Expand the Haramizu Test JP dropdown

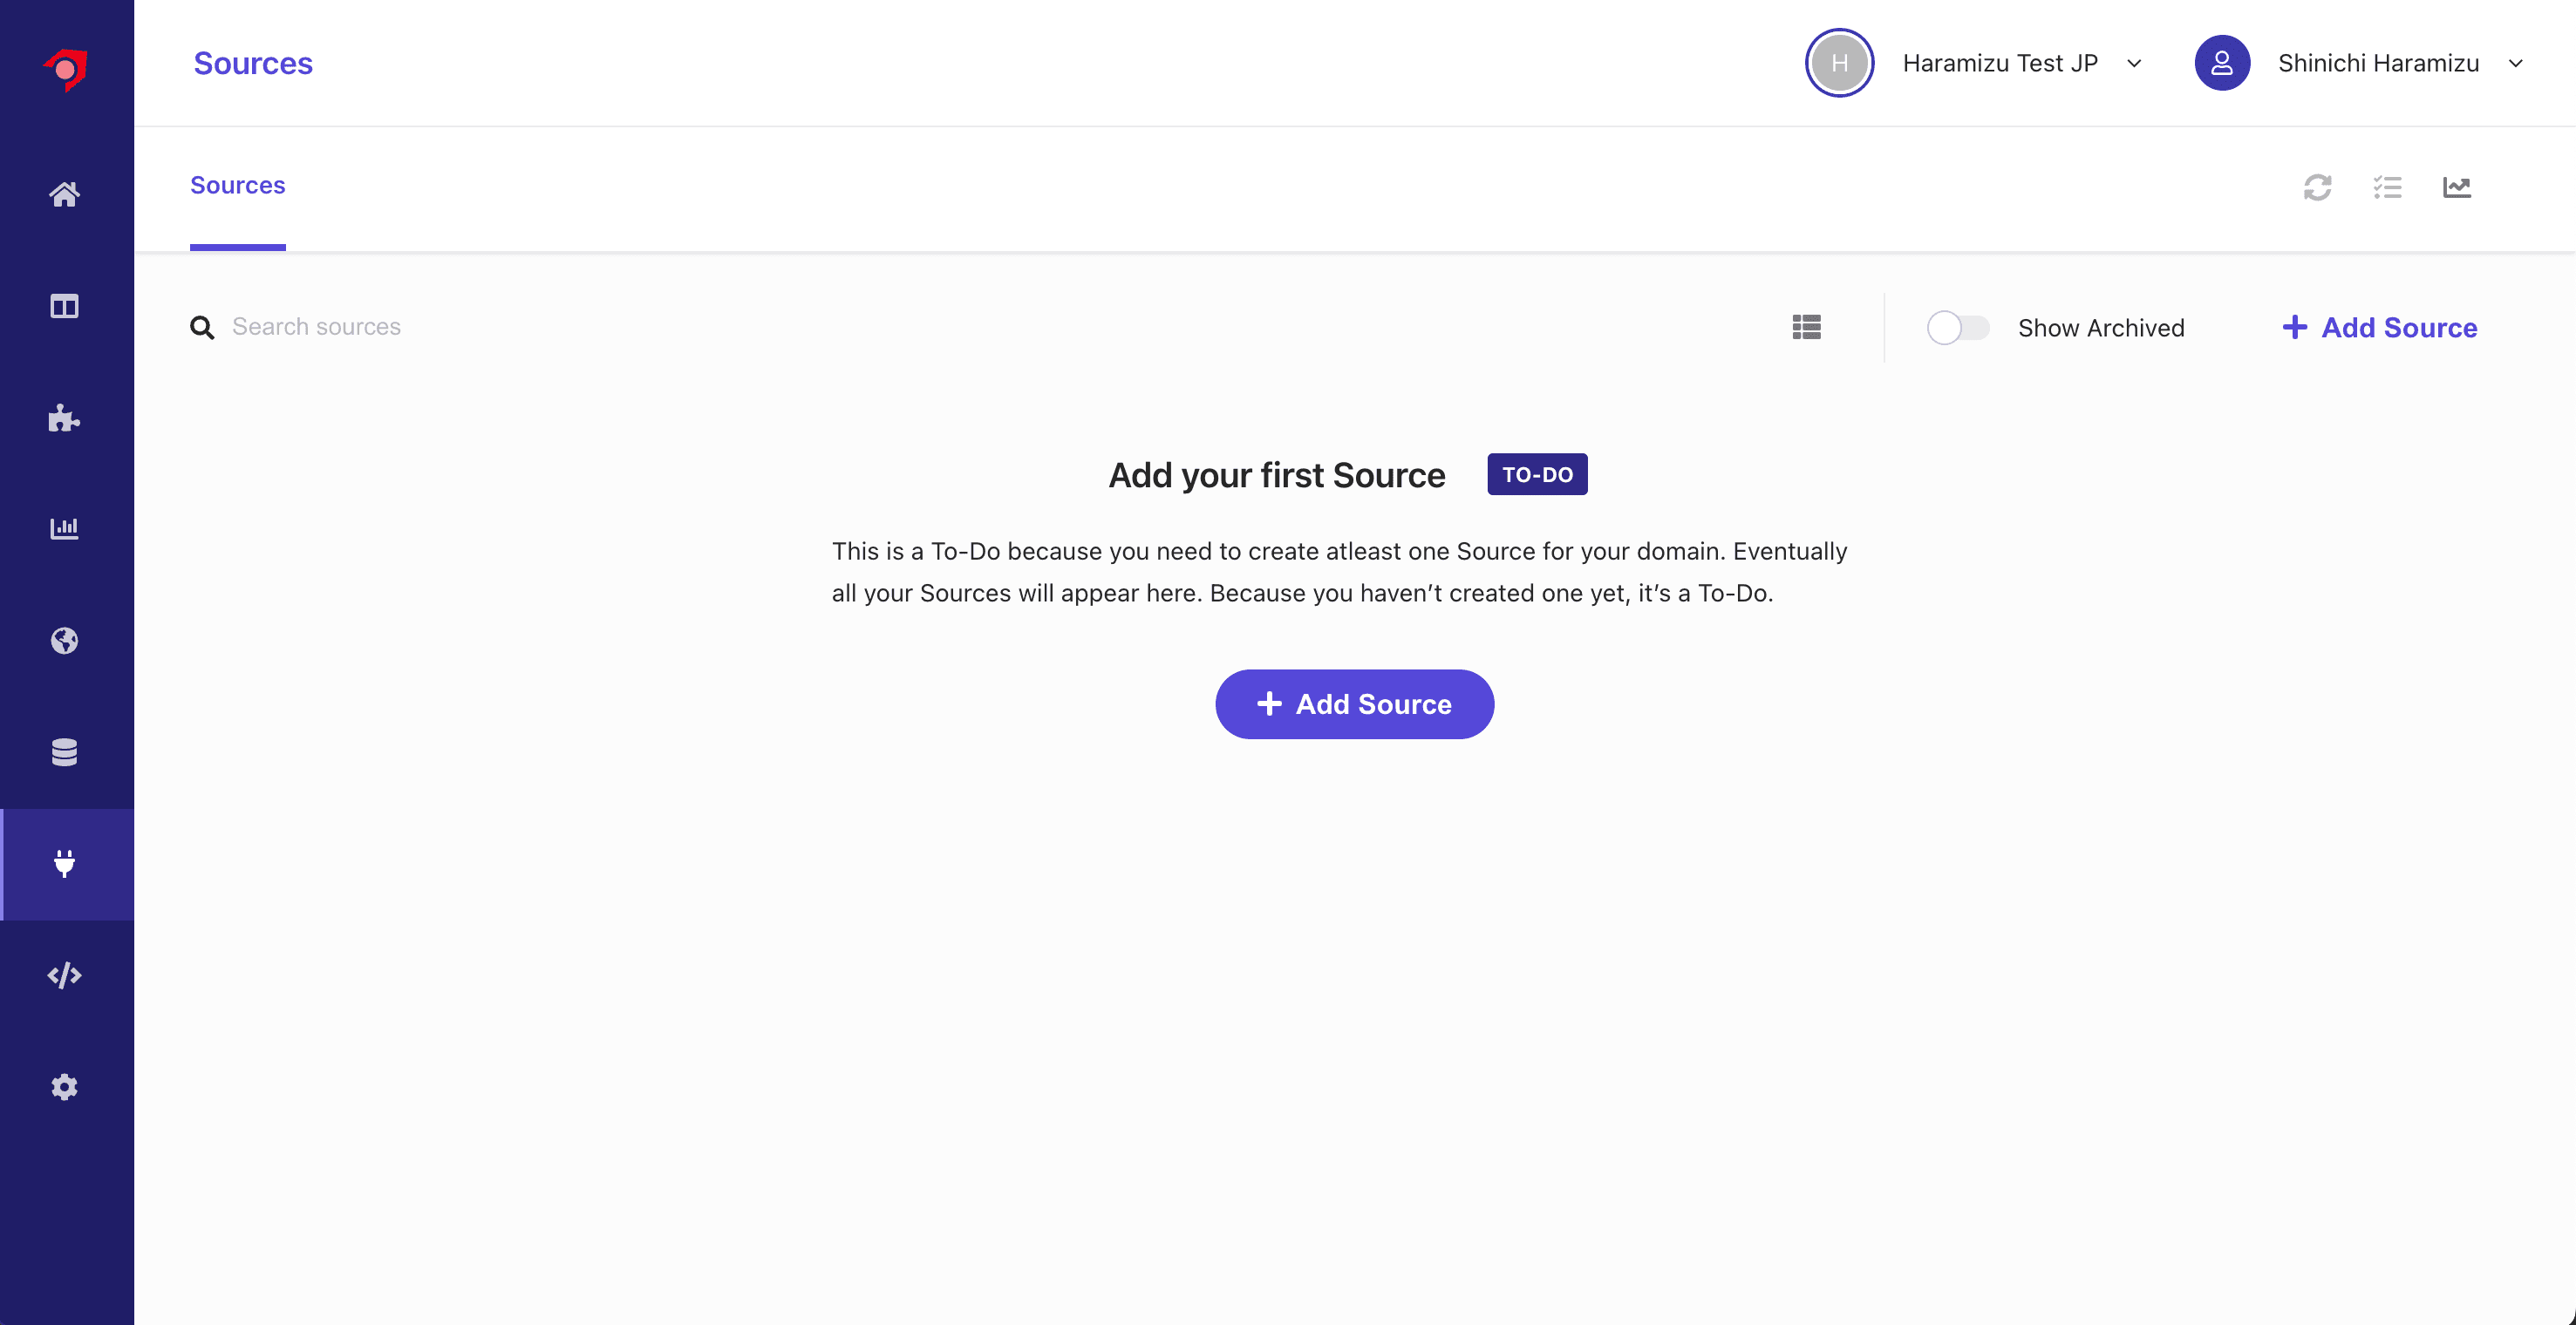2020,63
